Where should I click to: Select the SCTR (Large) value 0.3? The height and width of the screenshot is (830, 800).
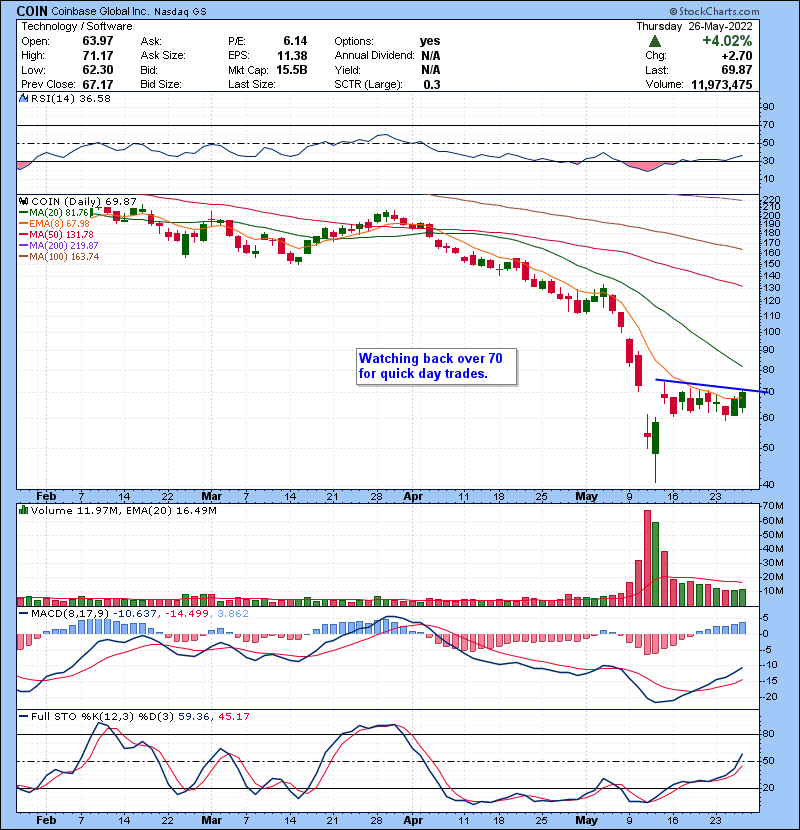432,84
